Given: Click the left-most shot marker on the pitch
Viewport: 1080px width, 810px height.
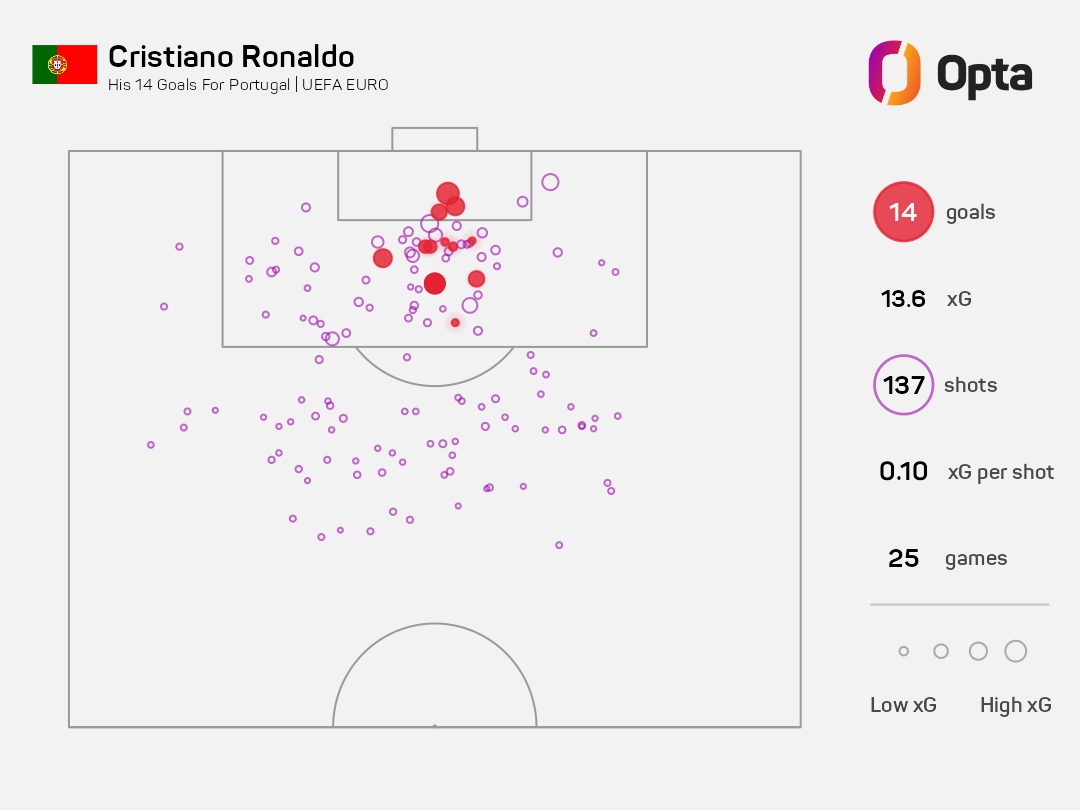Looking at the screenshot, I should pos(151,445).
